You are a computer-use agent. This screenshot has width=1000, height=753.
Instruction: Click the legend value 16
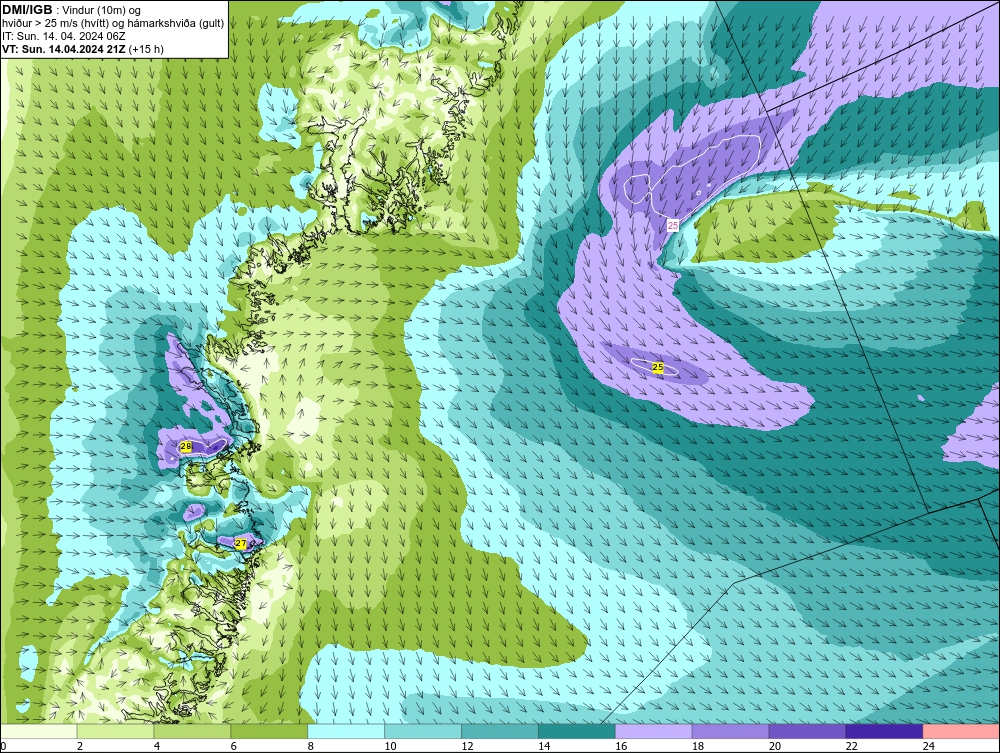click(621, 746)
